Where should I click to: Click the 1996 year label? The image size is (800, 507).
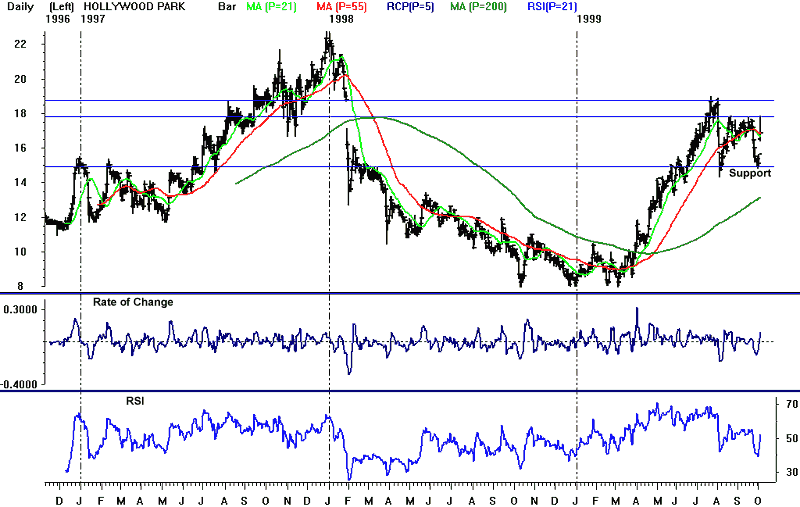[58, 19]
